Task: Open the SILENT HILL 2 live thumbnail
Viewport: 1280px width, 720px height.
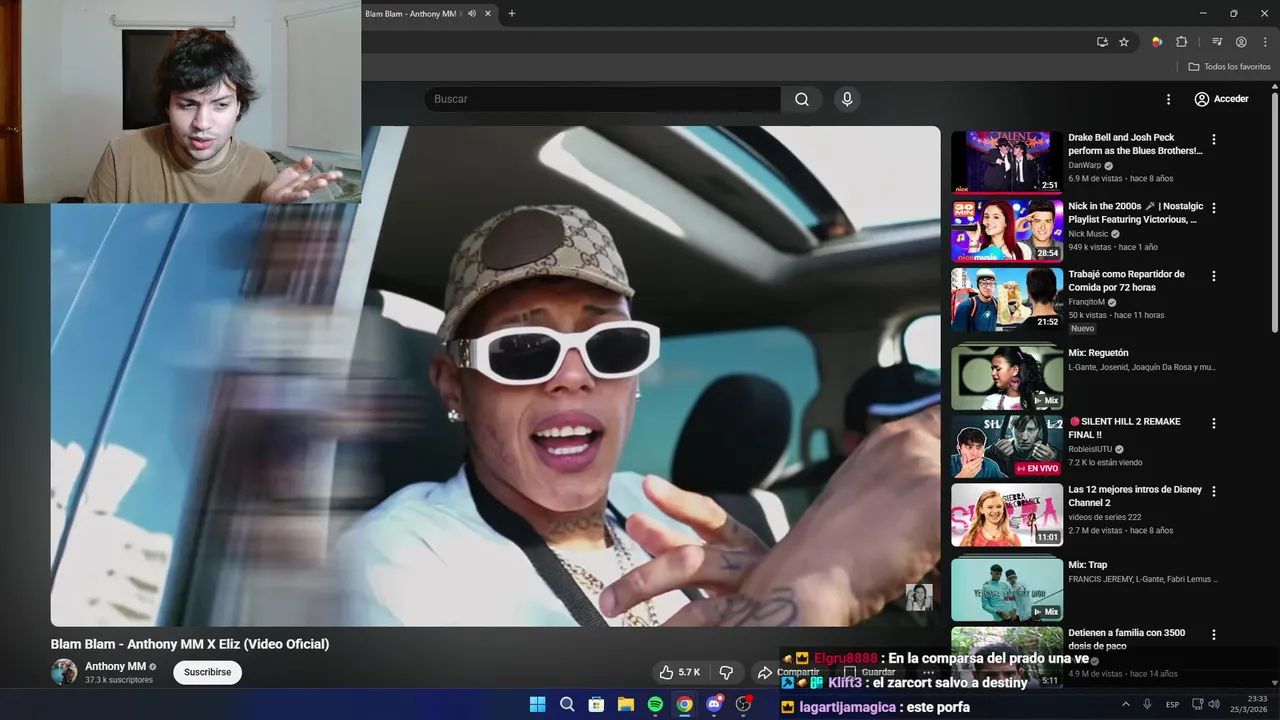Action: coord(1007,446)
